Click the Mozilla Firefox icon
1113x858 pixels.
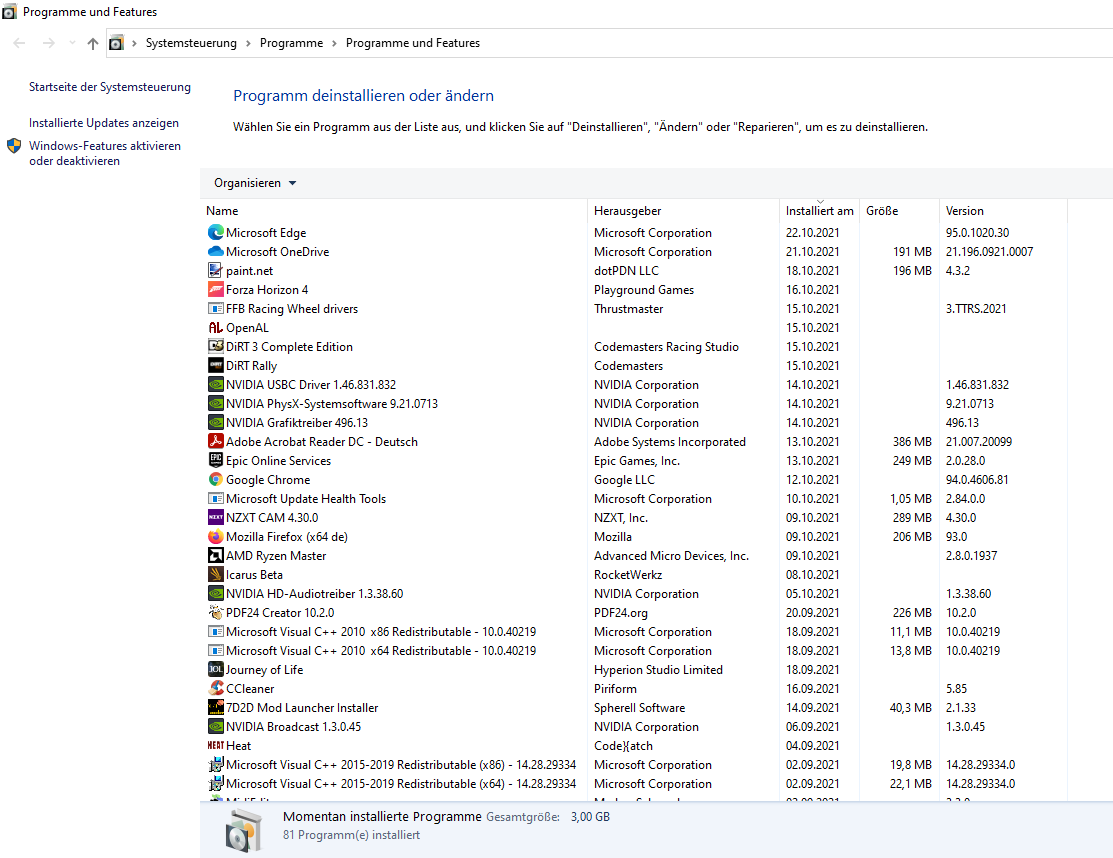tap(216, 537)
